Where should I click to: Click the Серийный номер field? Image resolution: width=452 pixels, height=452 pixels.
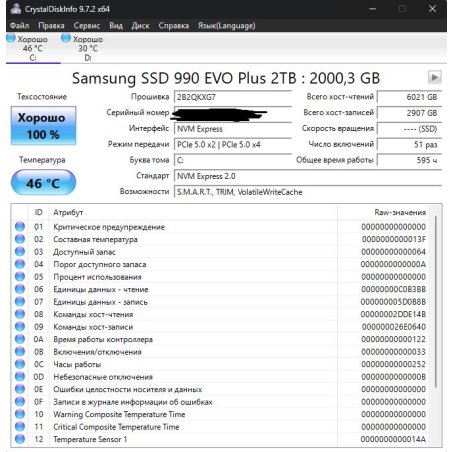[233, 113]
